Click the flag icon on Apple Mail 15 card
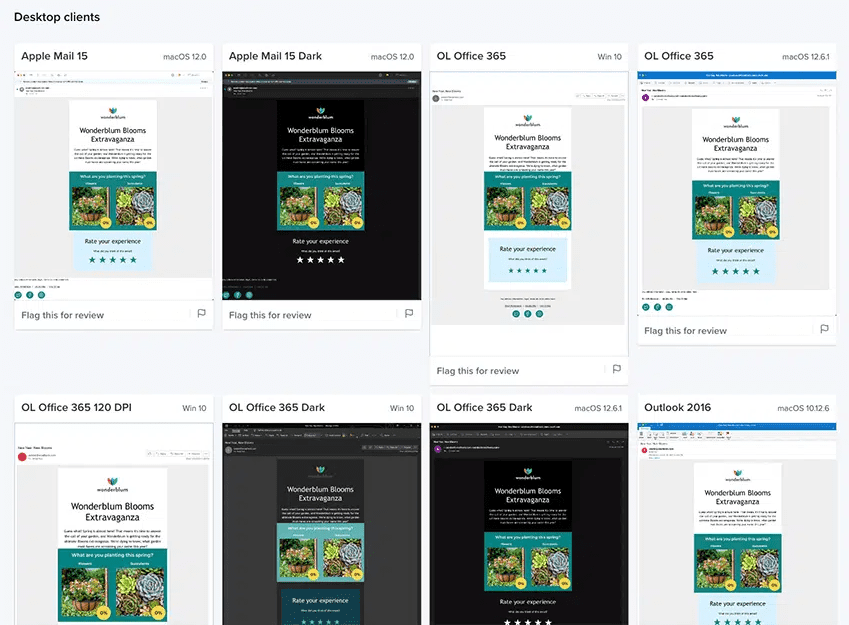 click(201, 314)
